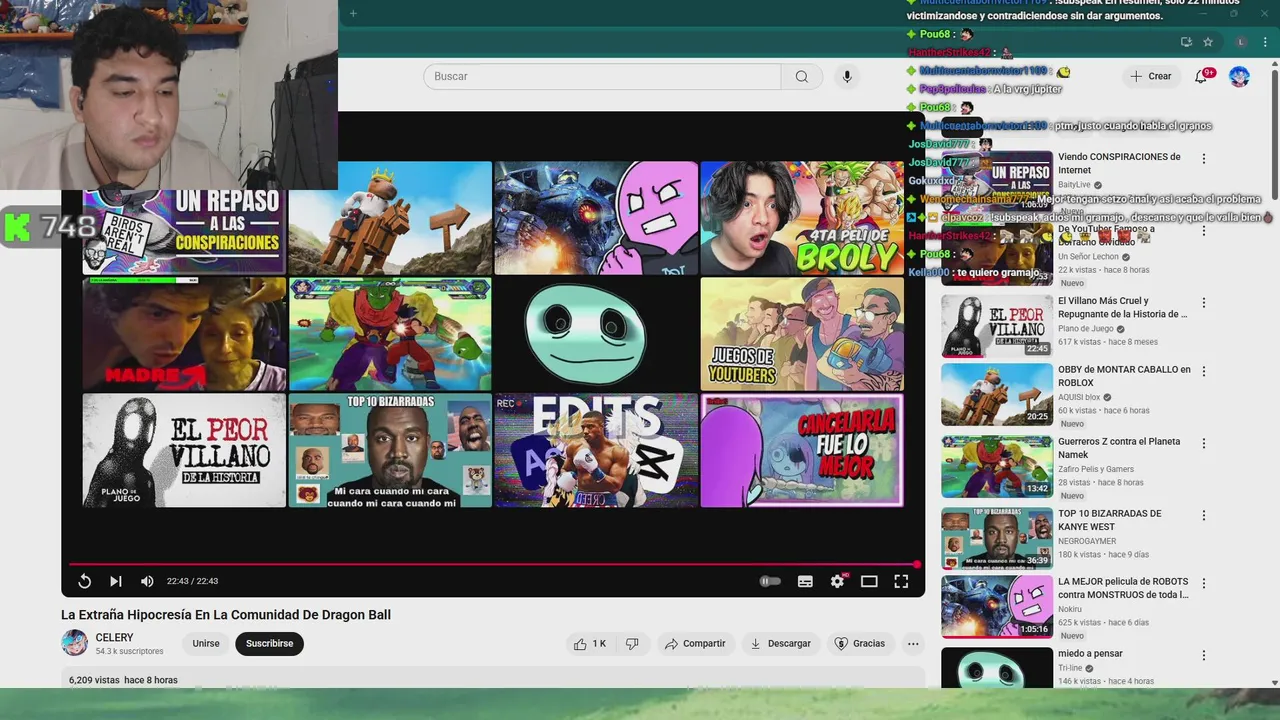Open CELERY channel avatar

74,643
